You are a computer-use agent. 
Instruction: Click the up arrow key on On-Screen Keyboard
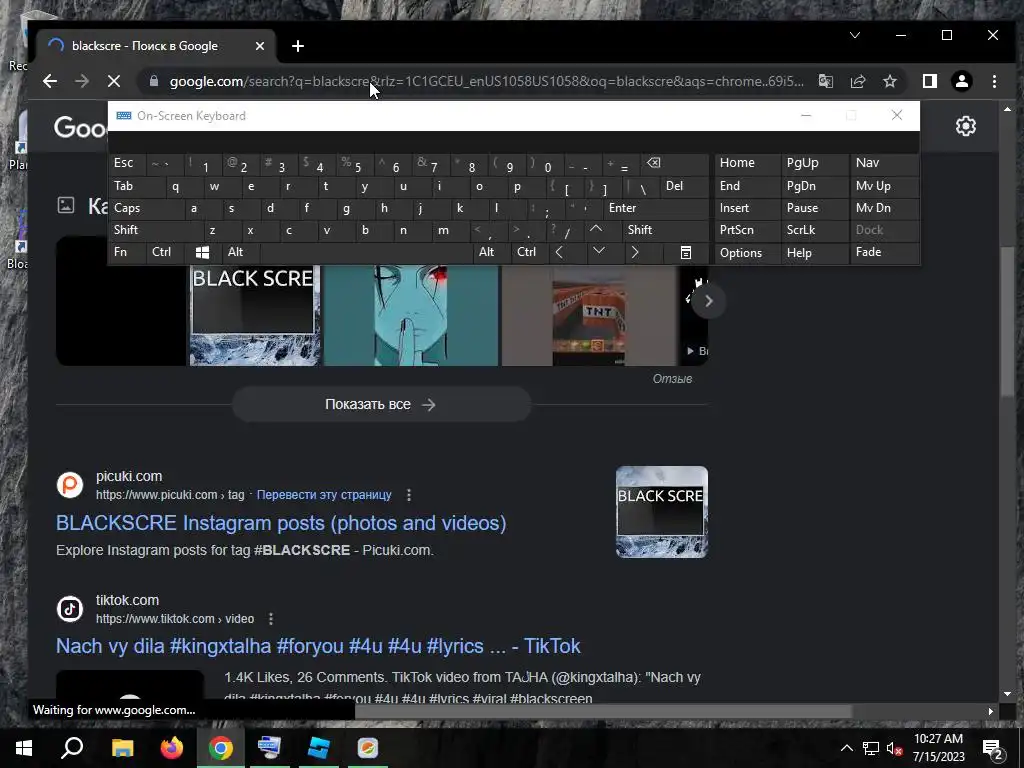pos(596,229)
